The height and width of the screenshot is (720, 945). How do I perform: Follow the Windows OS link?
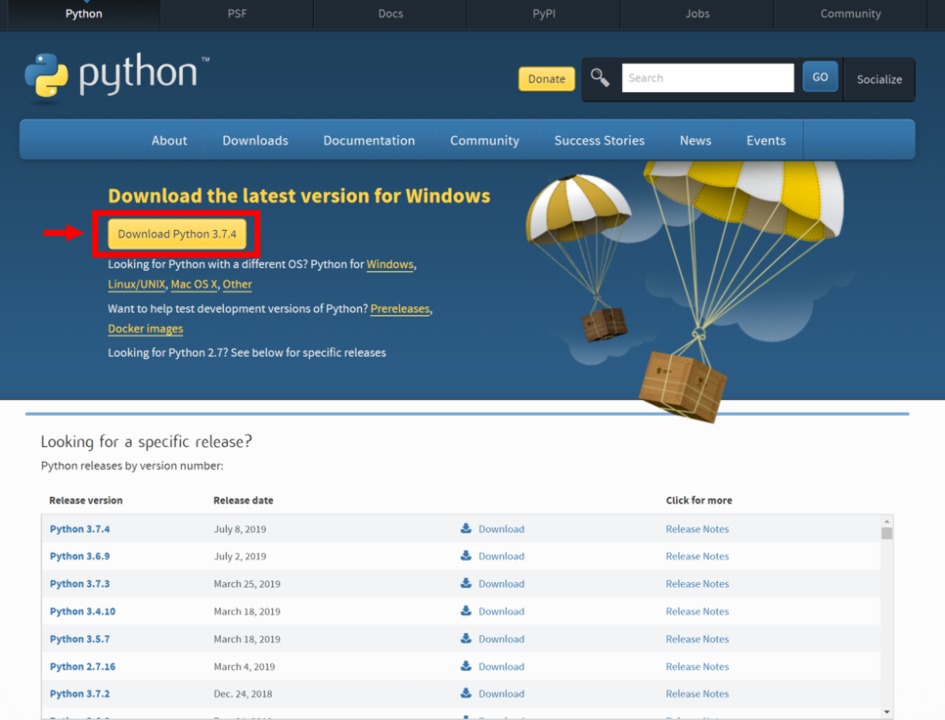(390, 264)
